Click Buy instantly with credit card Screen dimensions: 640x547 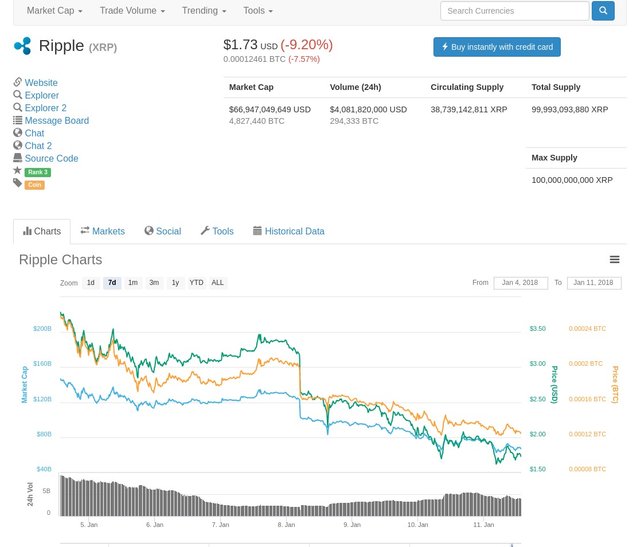coord(496,47)
